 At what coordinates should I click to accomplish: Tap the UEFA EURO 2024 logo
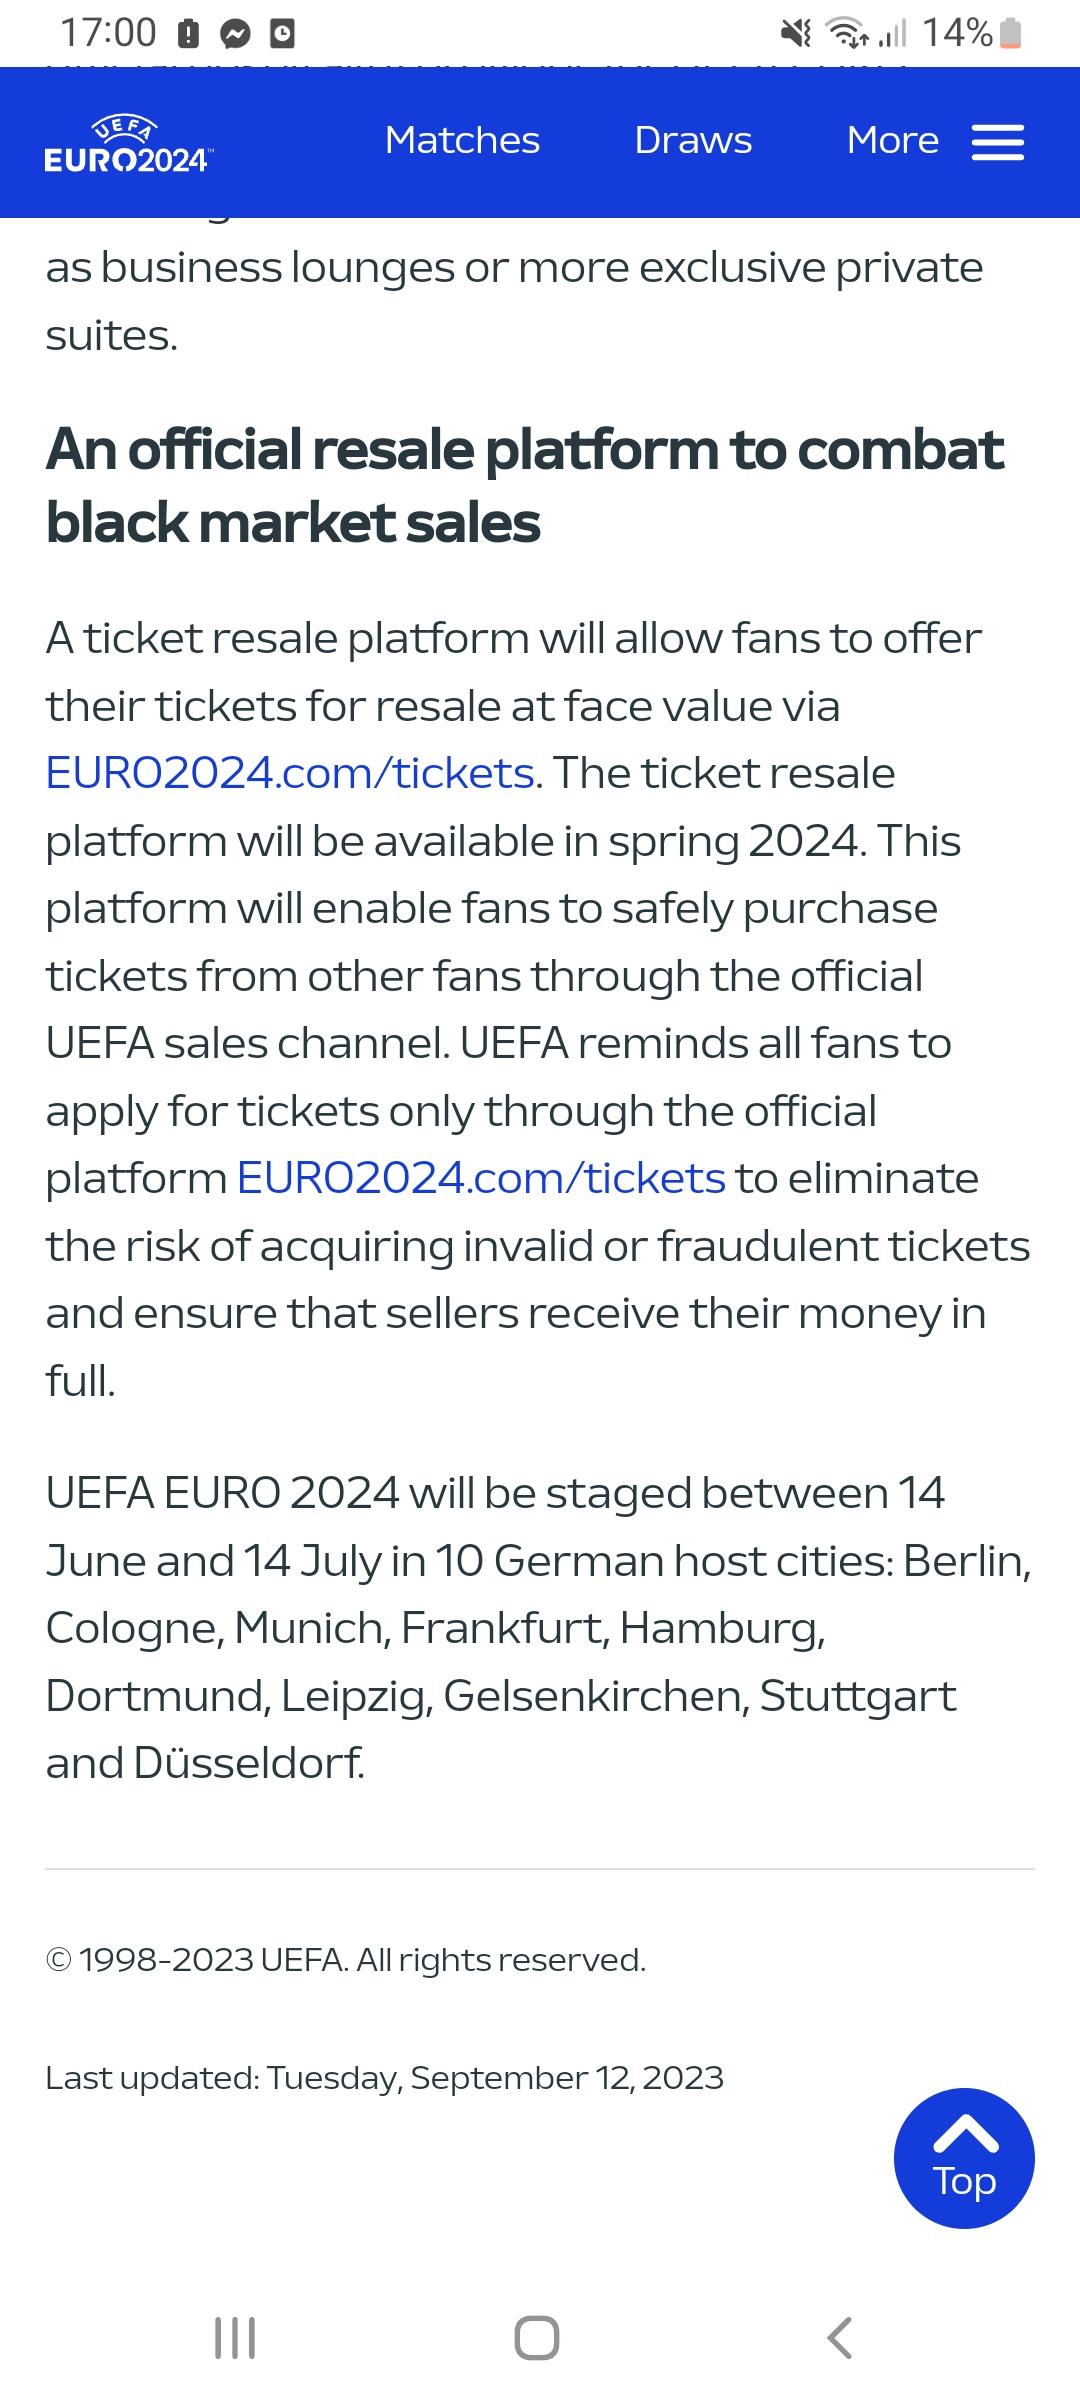click(x=127, y=146)
